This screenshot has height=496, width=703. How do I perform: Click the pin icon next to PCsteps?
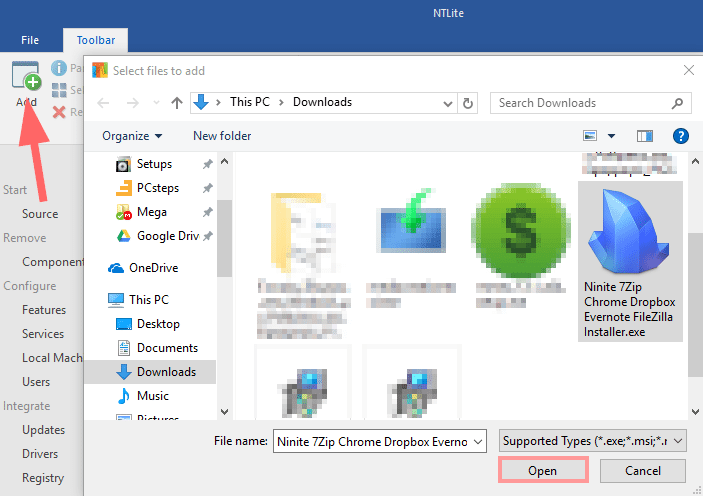click(207, 188)
